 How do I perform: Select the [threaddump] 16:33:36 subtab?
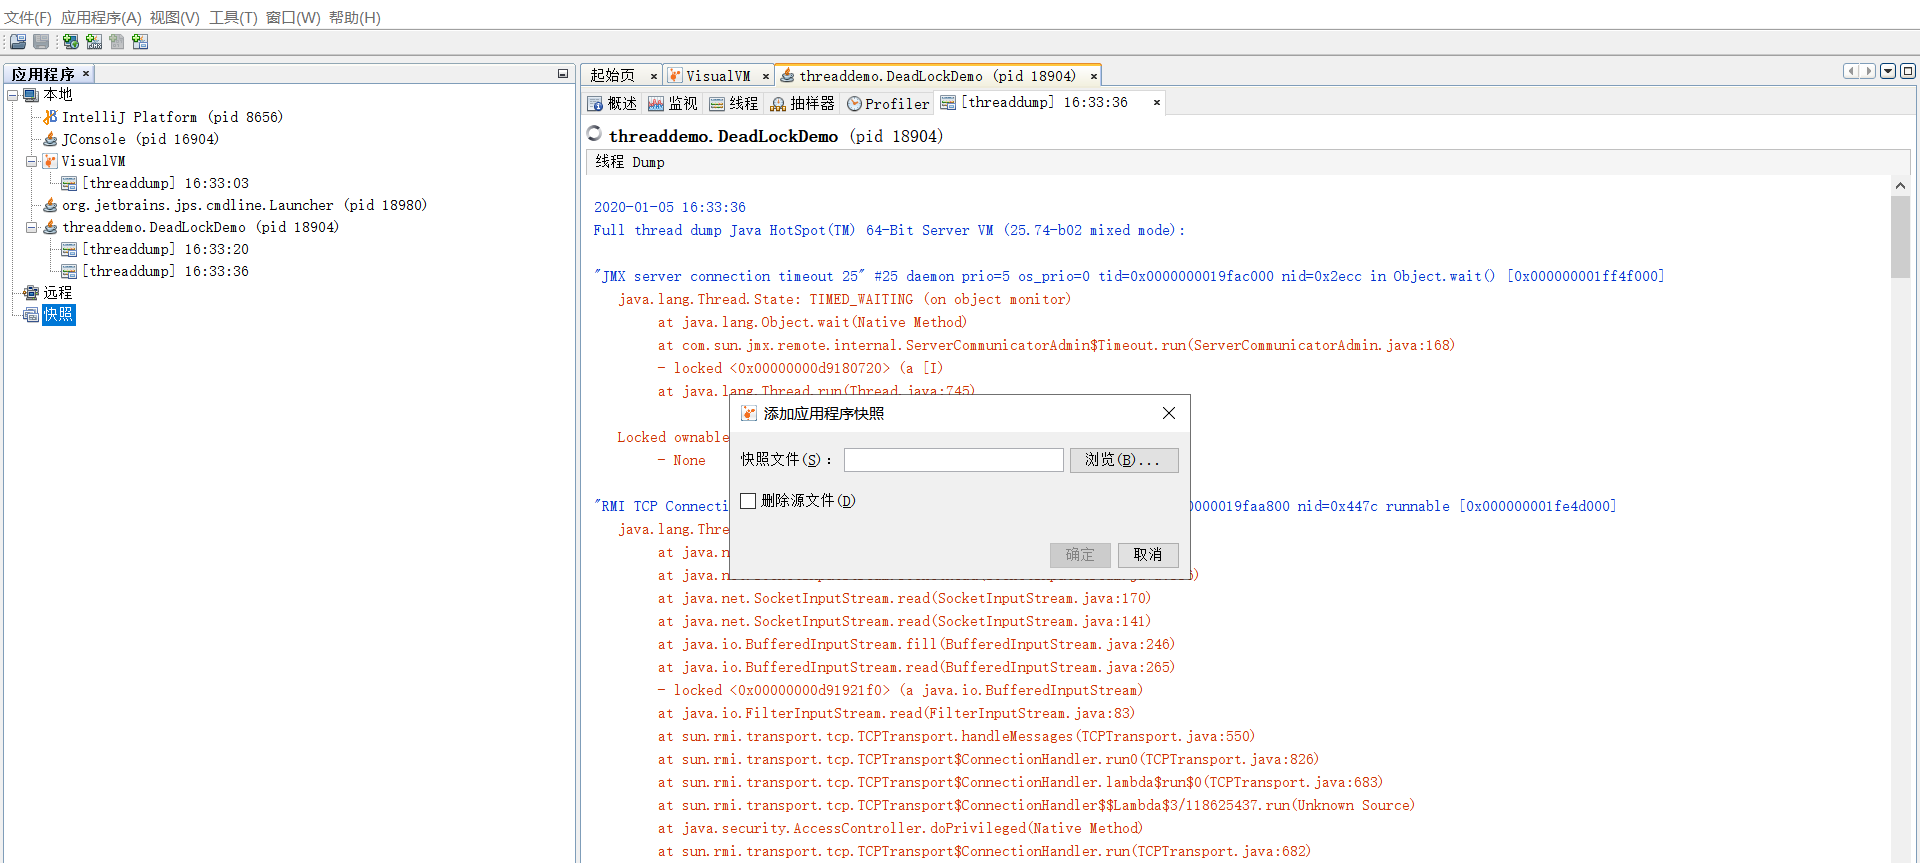pyautogui.click(x=1044, y=102)
